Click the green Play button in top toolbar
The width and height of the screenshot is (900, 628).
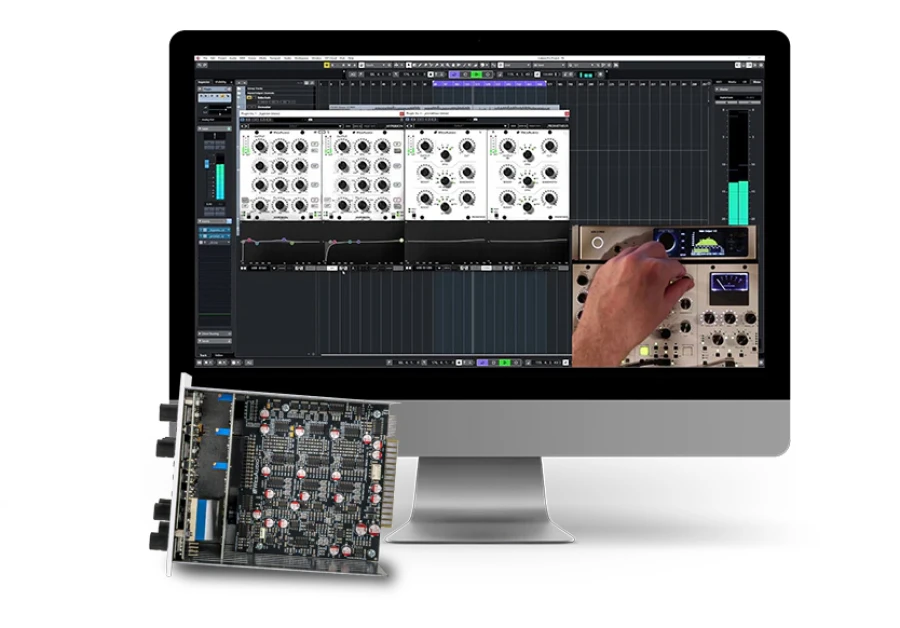(476, 74)
